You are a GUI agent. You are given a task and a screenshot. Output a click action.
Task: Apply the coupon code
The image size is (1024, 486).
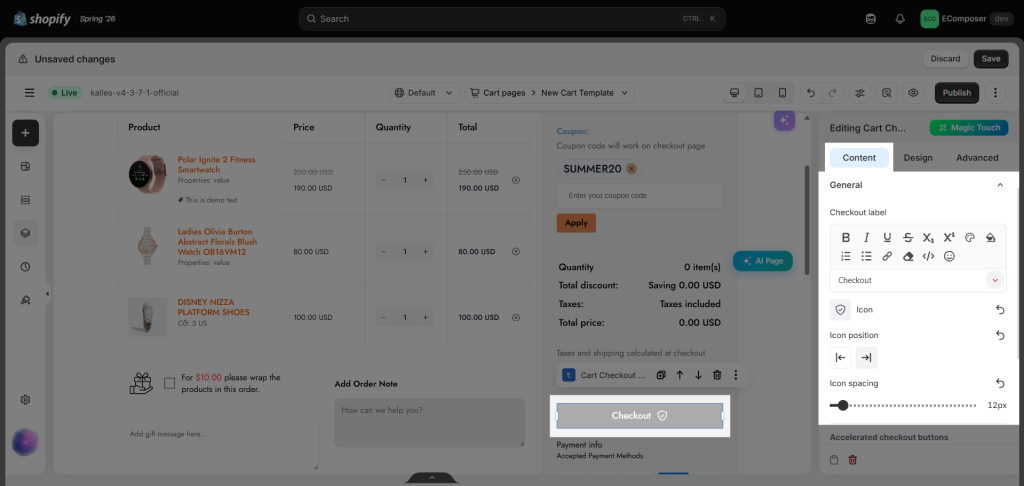point(576,223)
